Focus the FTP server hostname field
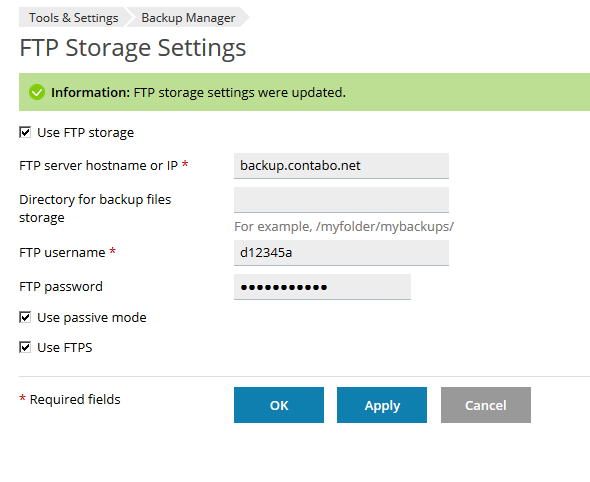590x482 pixels. 341,166
